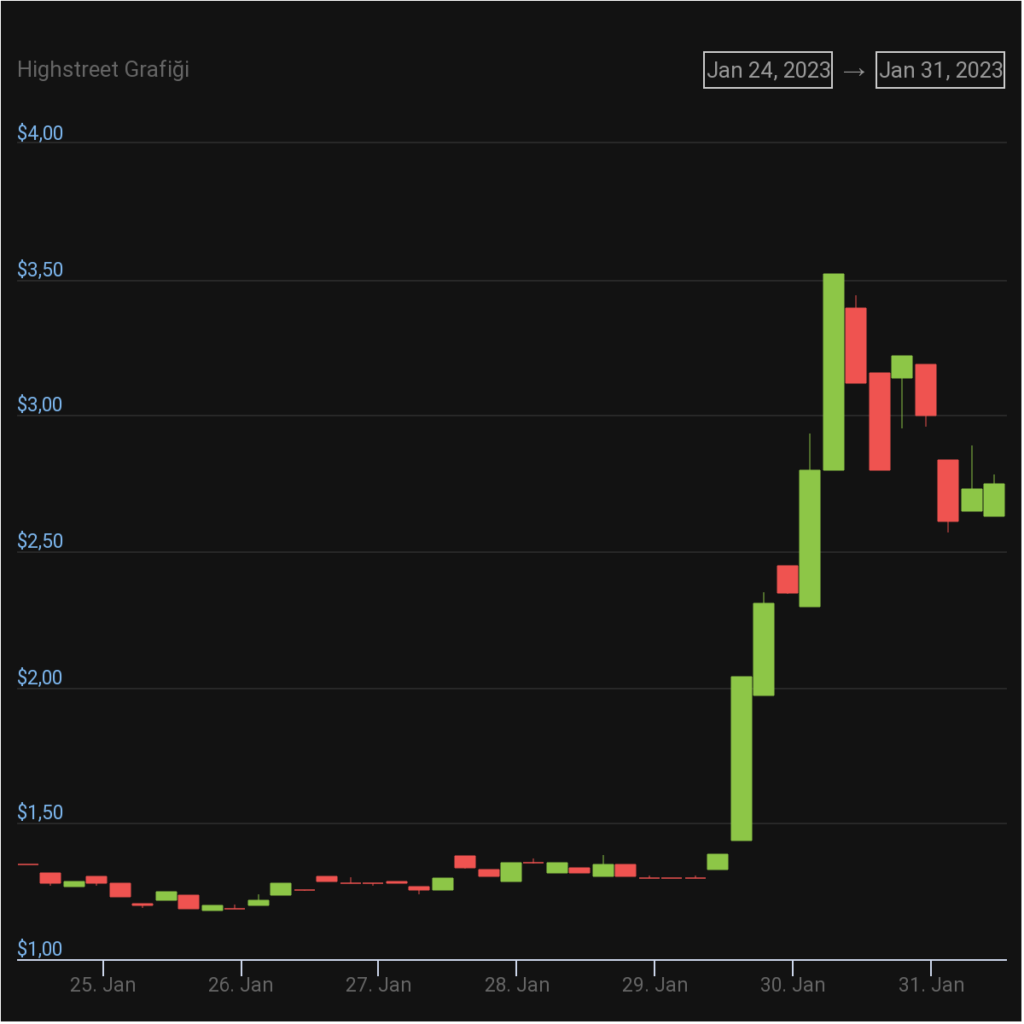Click the $4,00 y-axis price label

tap(40, 134)
